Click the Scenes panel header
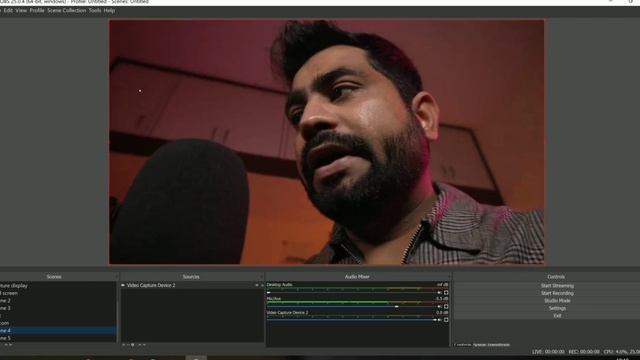 click(x=54, y=277)
